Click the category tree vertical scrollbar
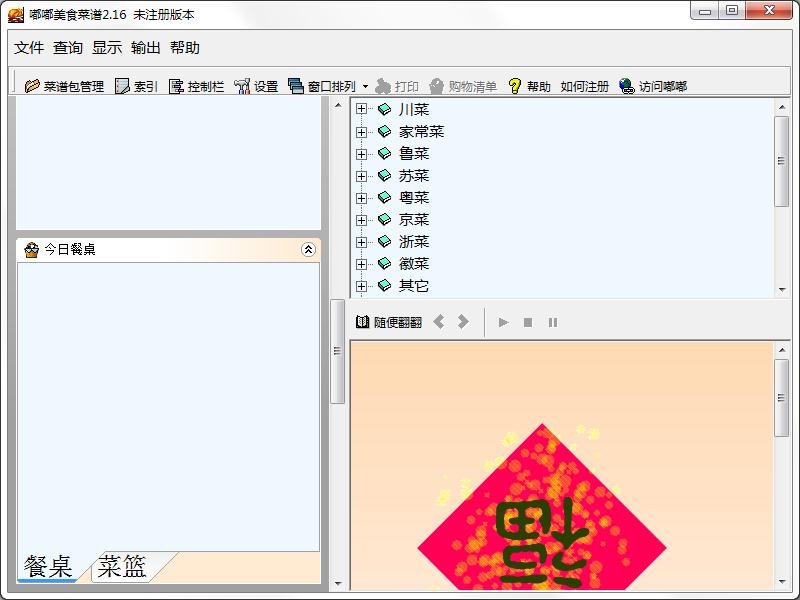Image resolution: width=800 pixels, height=600 pixels. 782,160
